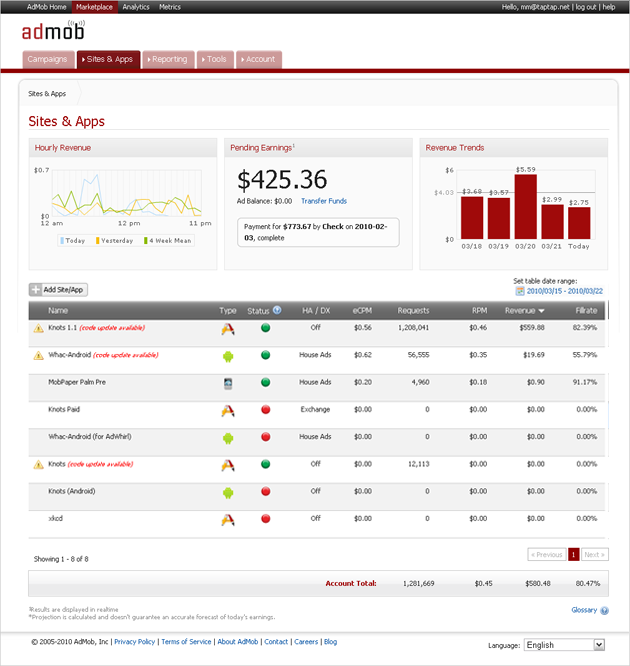Open the date range calendar icon
Screen dimensions: 630x666
click(x=520, y=291)
